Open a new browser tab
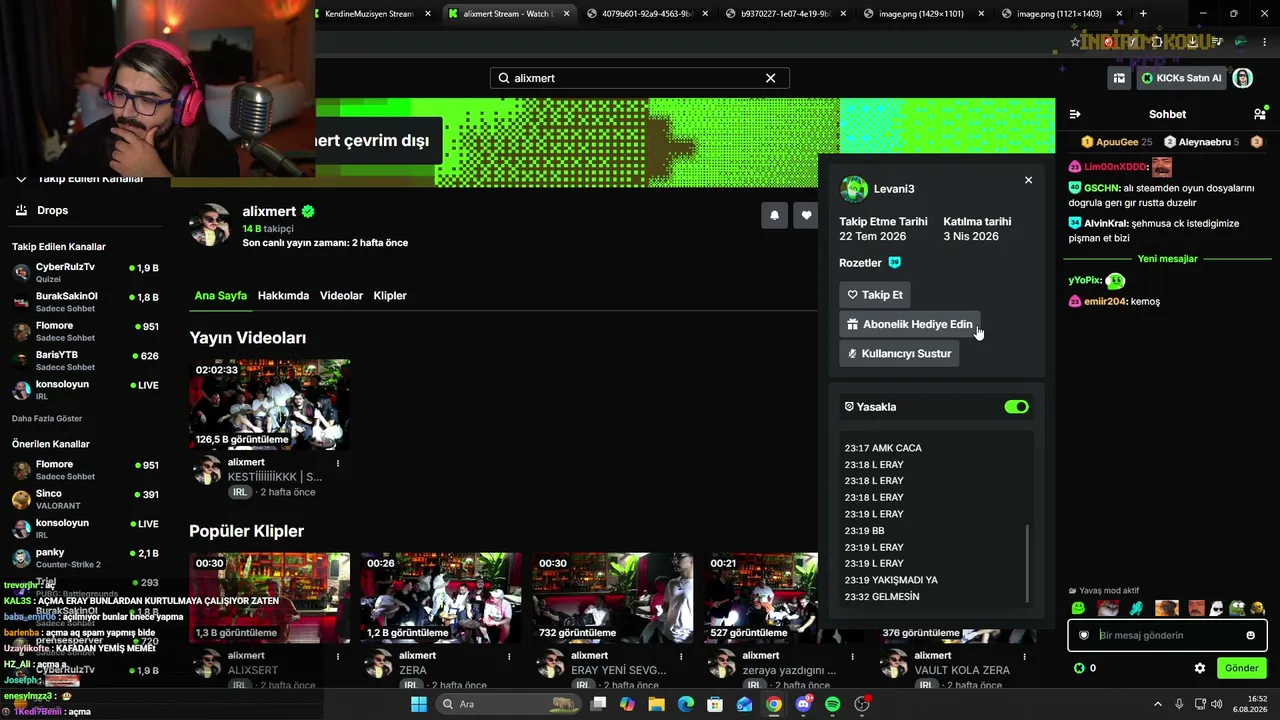The image size is (1280, 720). point(1143,14)
